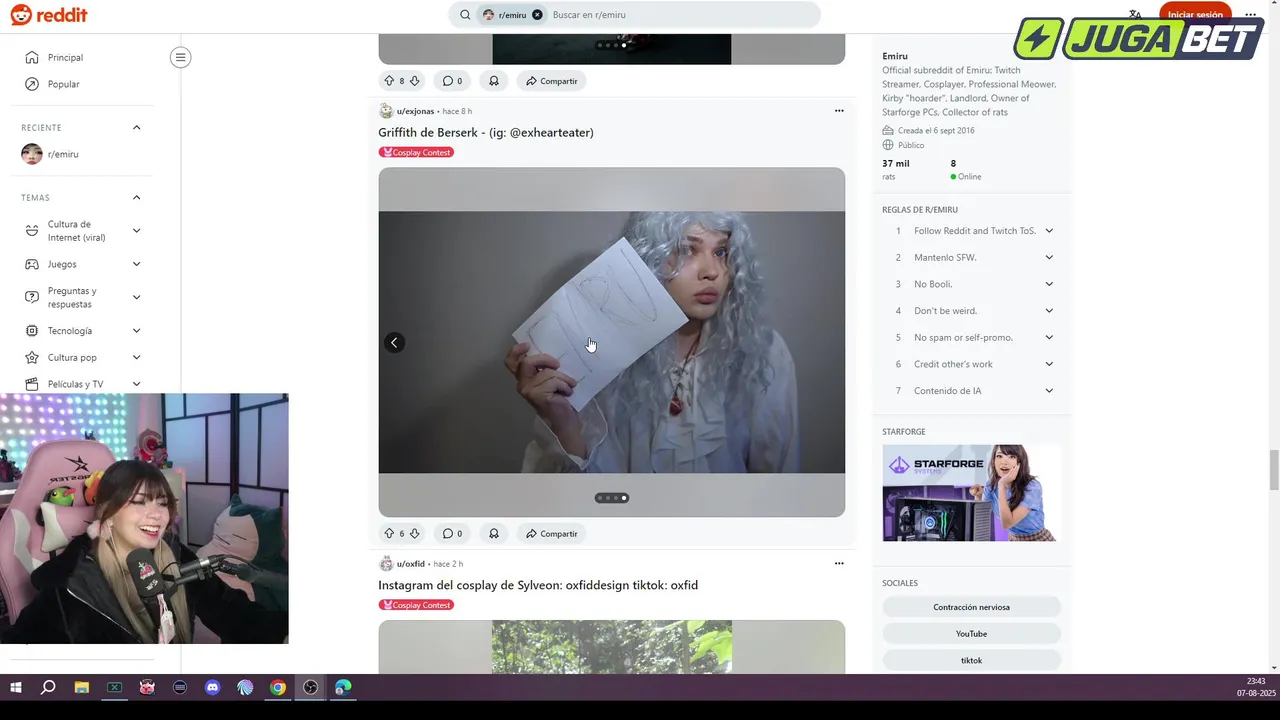This screenshot has width=1280, height=720.
Task: Click the Iniciar sesión button
Action: click(1195, 15)
